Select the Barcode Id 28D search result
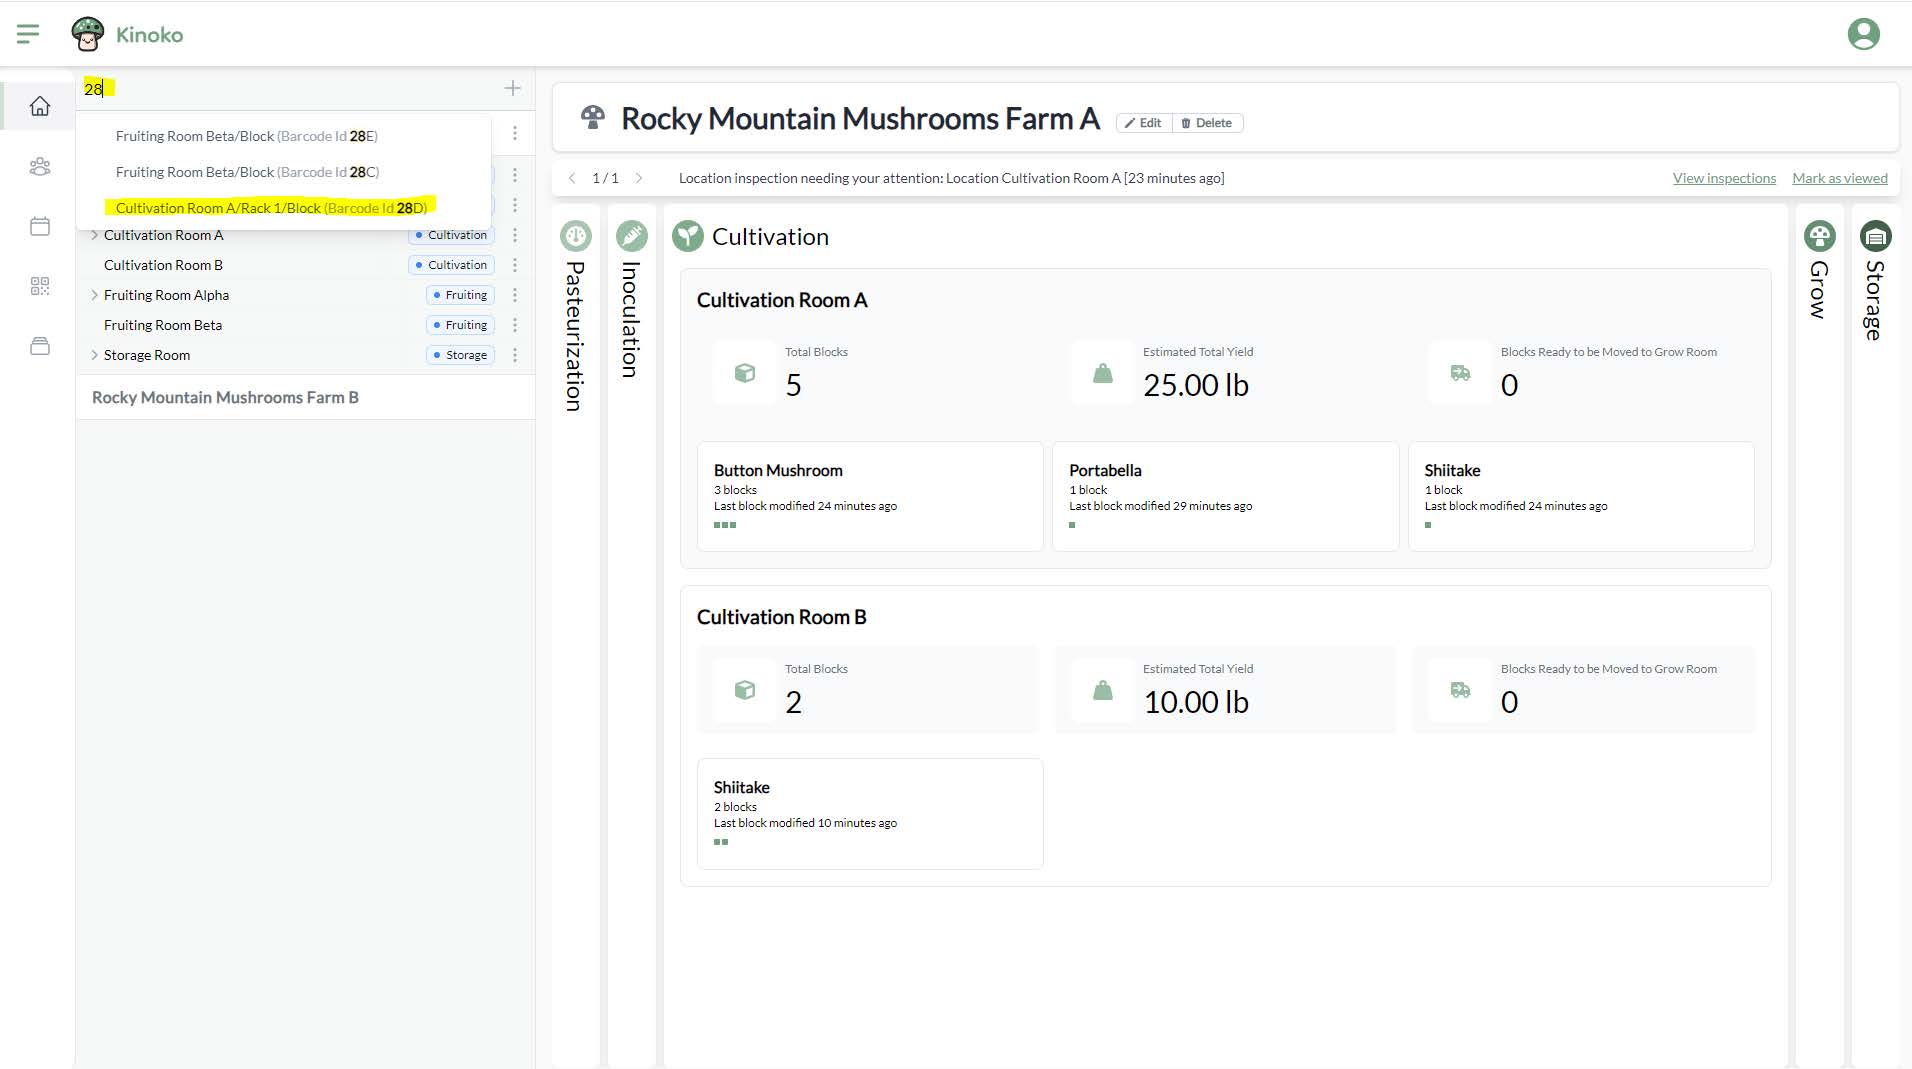1912x1069 pixels. [x=271, y=208]
